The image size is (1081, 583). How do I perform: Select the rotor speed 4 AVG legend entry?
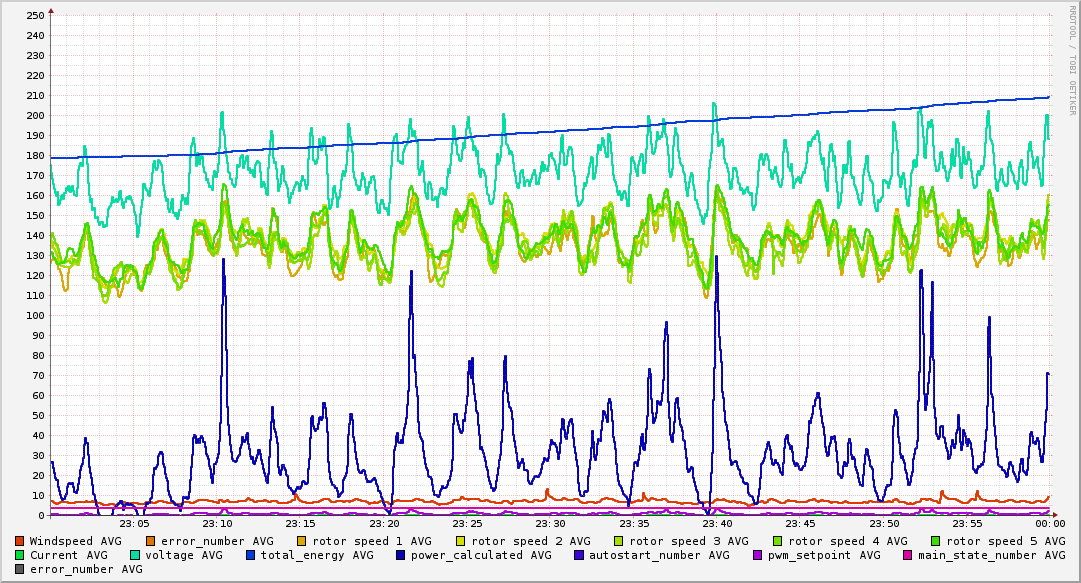(840, 541)
